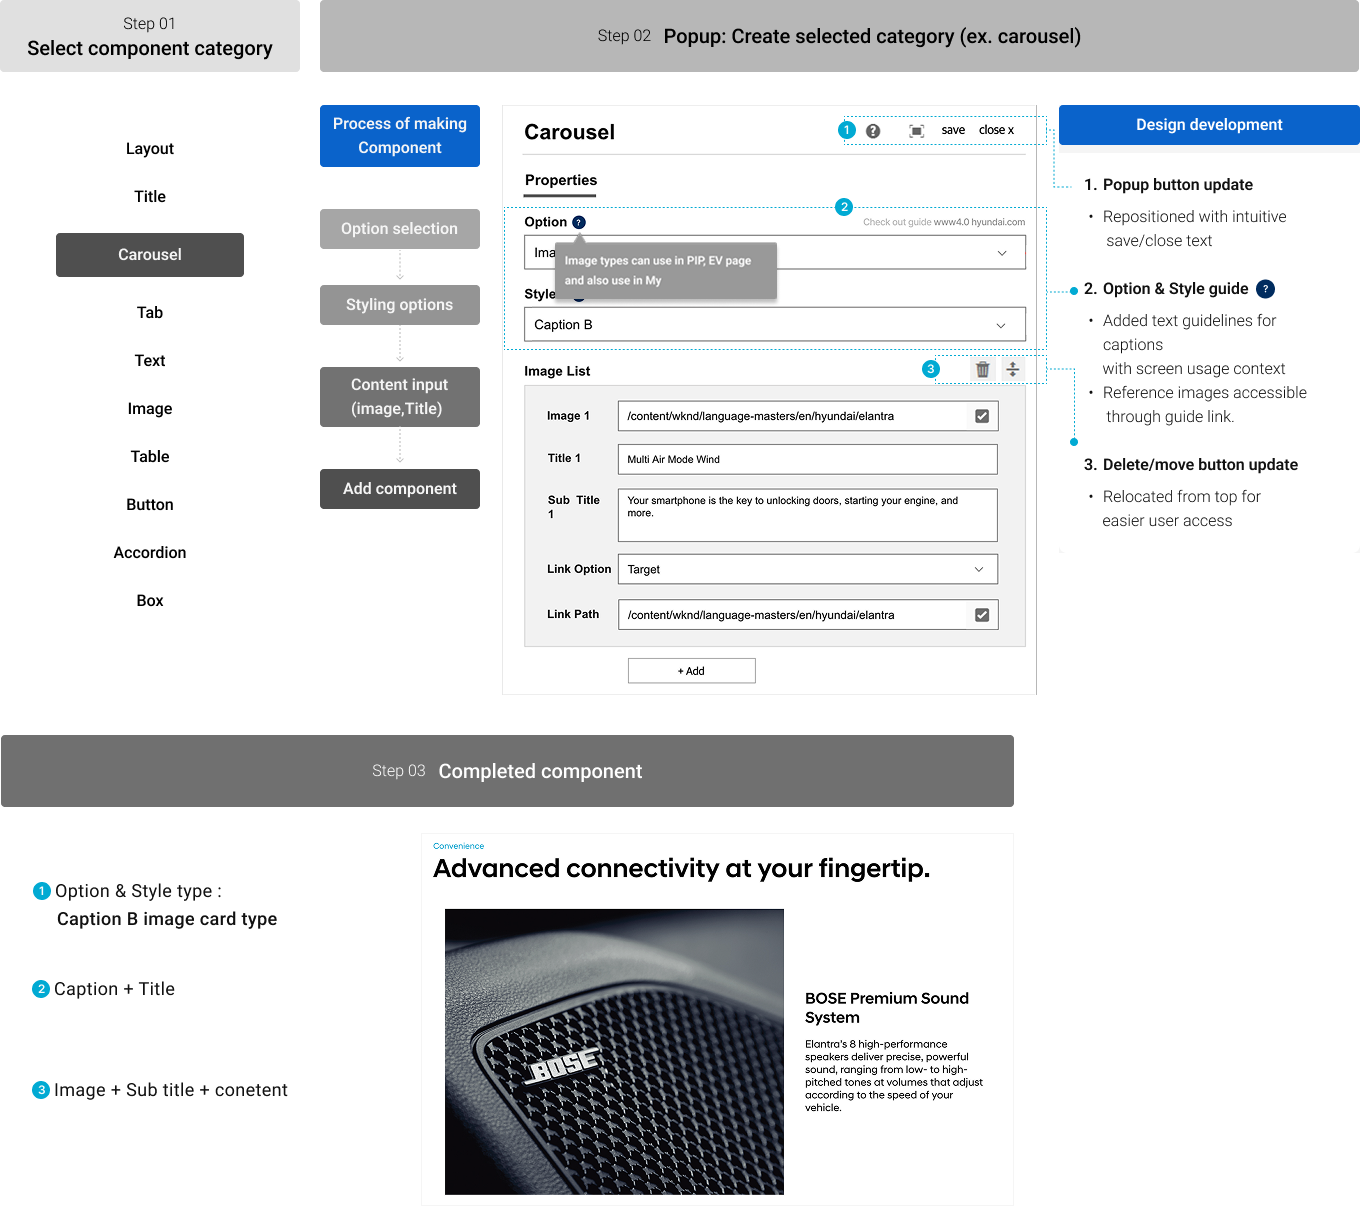The image size is (1360, 1206).
Task: Switch to the Properties tab
Action: pyautogui.click(x=560, y=181)
